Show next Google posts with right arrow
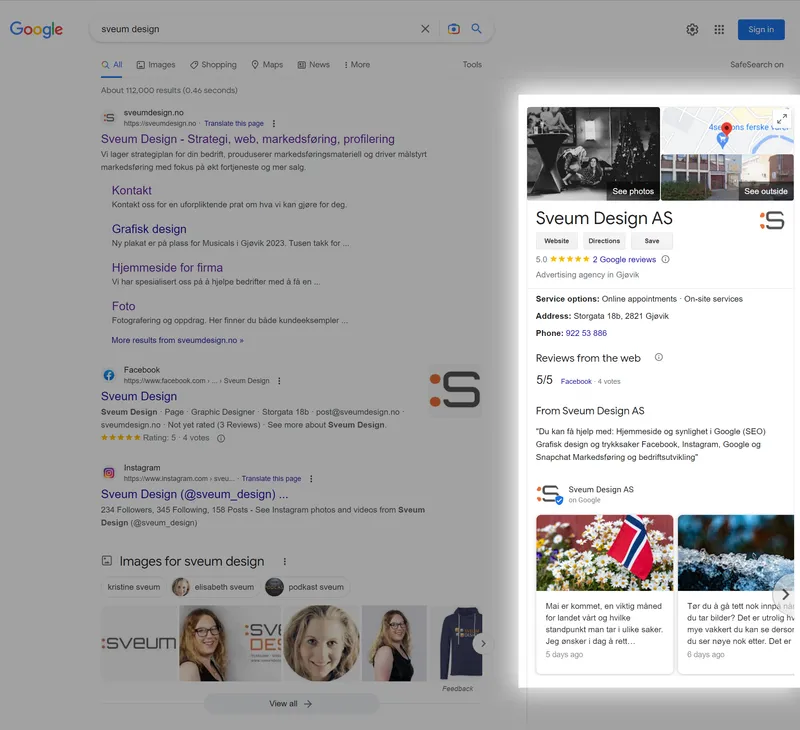The image size is (800, 730). point(785,595)
